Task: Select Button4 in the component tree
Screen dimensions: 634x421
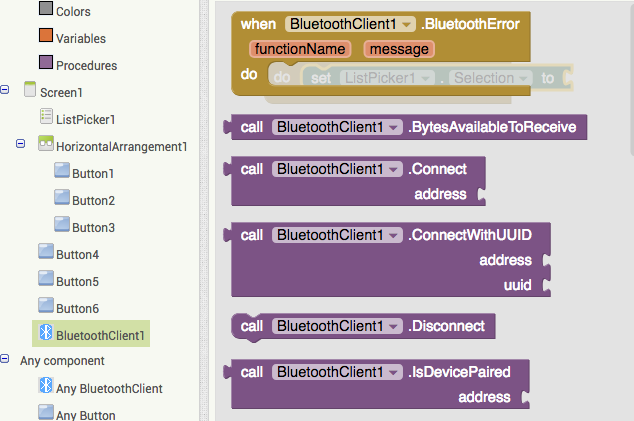Action: pyautogui.click(x=77, y=254)
